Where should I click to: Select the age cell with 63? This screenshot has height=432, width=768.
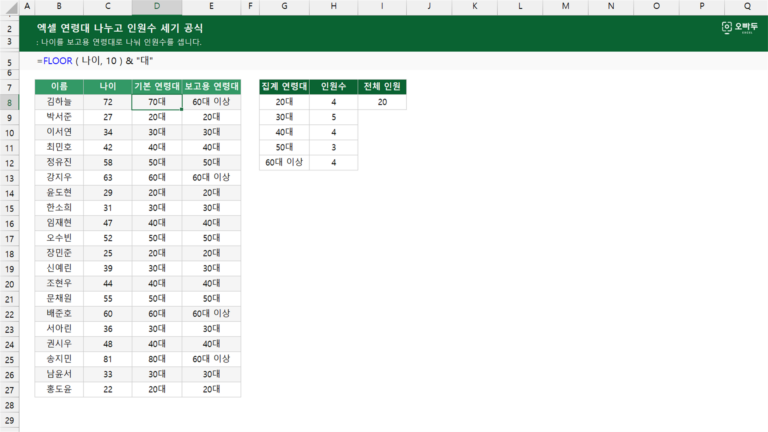coord(108,177)
